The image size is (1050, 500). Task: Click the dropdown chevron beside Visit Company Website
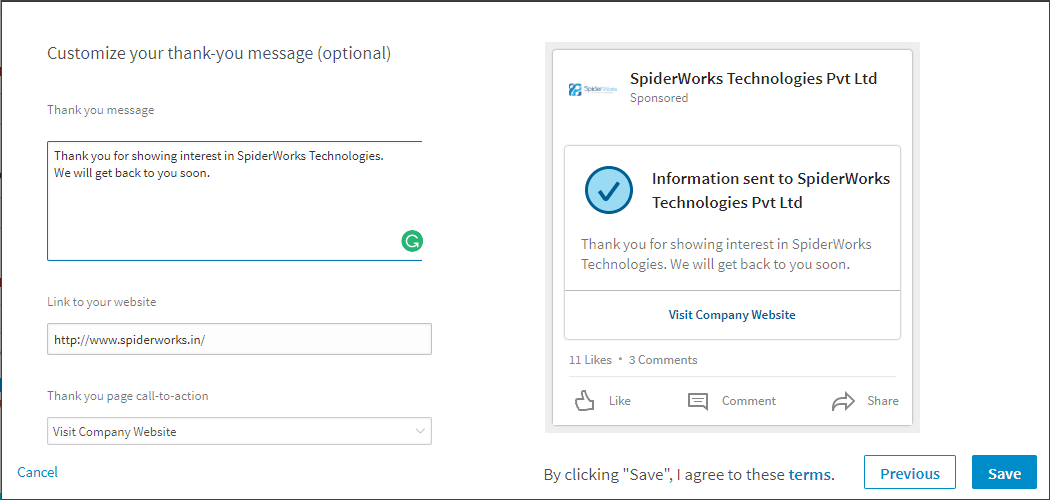420,432
